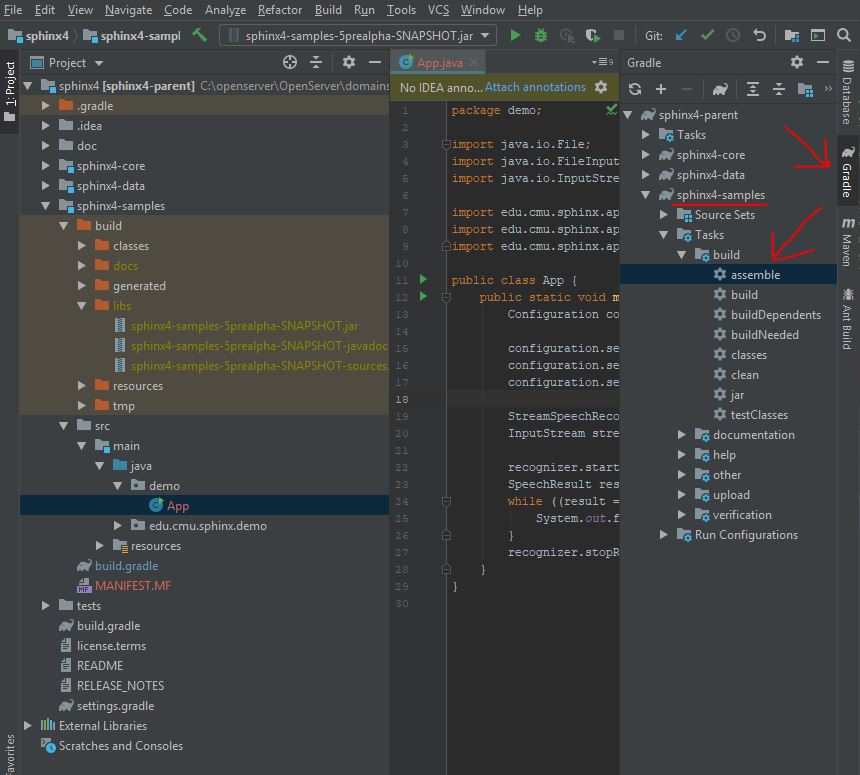Open Gradle panel settings gear

[x=797, y=62]
